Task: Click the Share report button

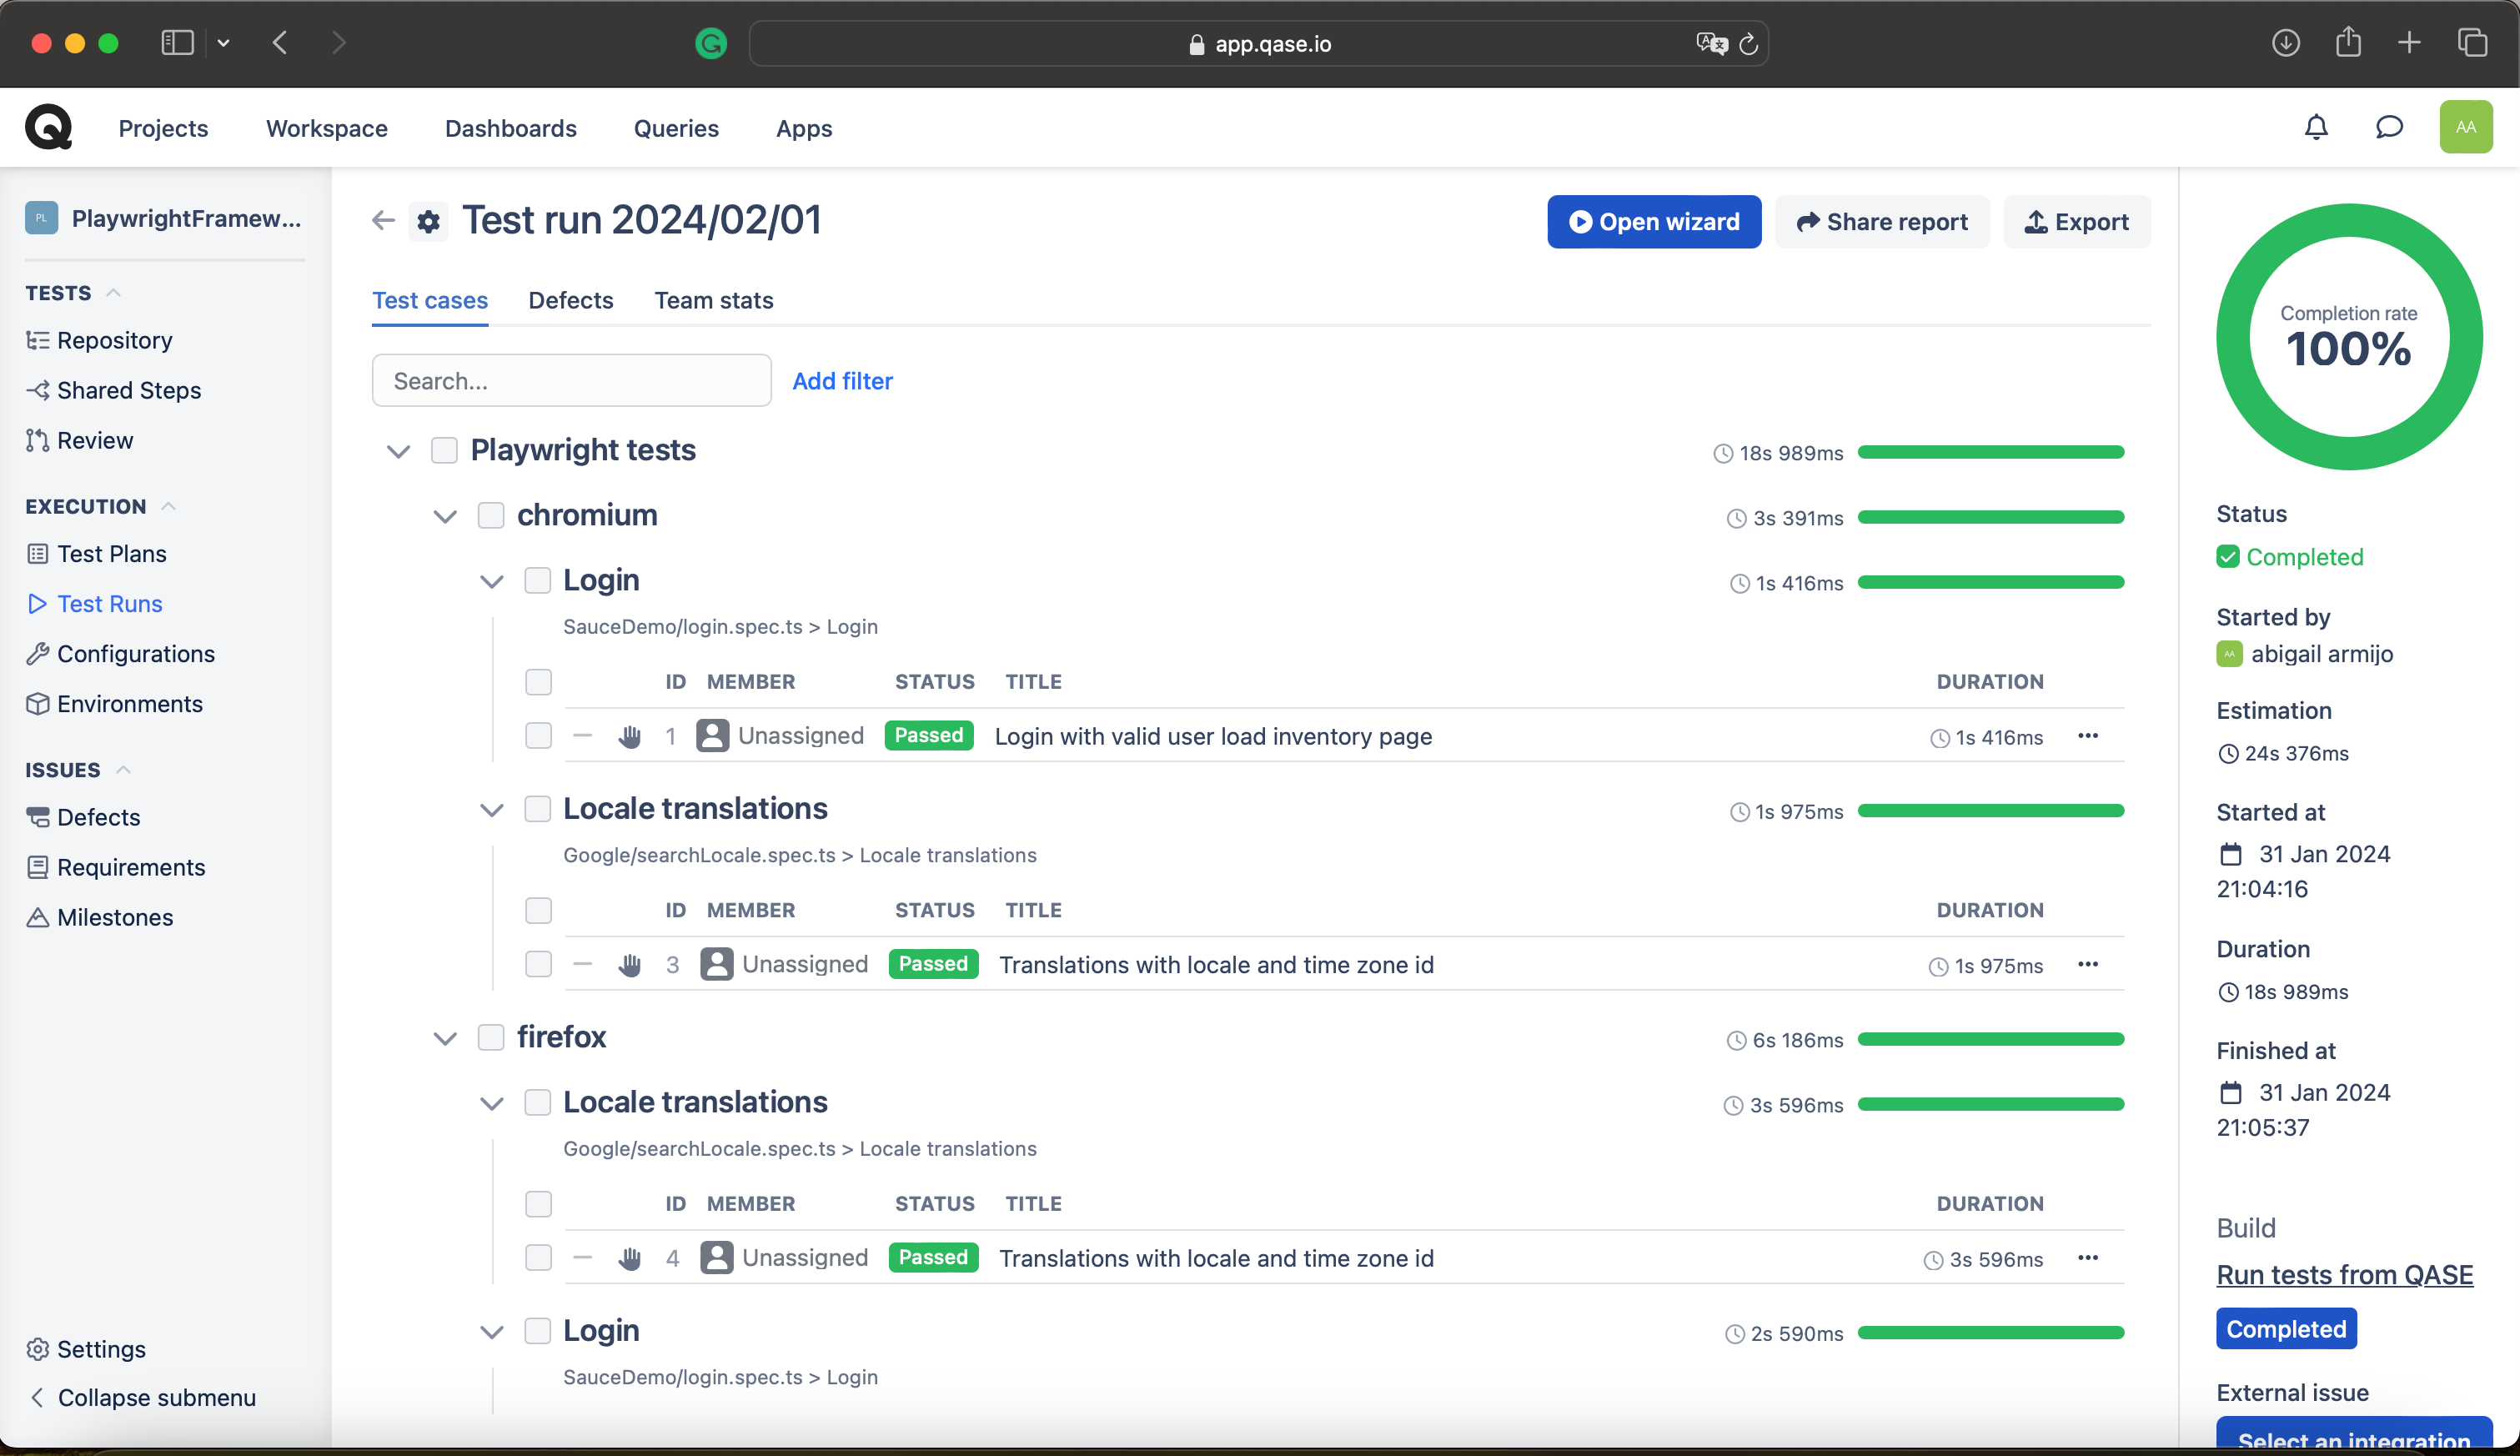Action: (x=1882, y=221)
